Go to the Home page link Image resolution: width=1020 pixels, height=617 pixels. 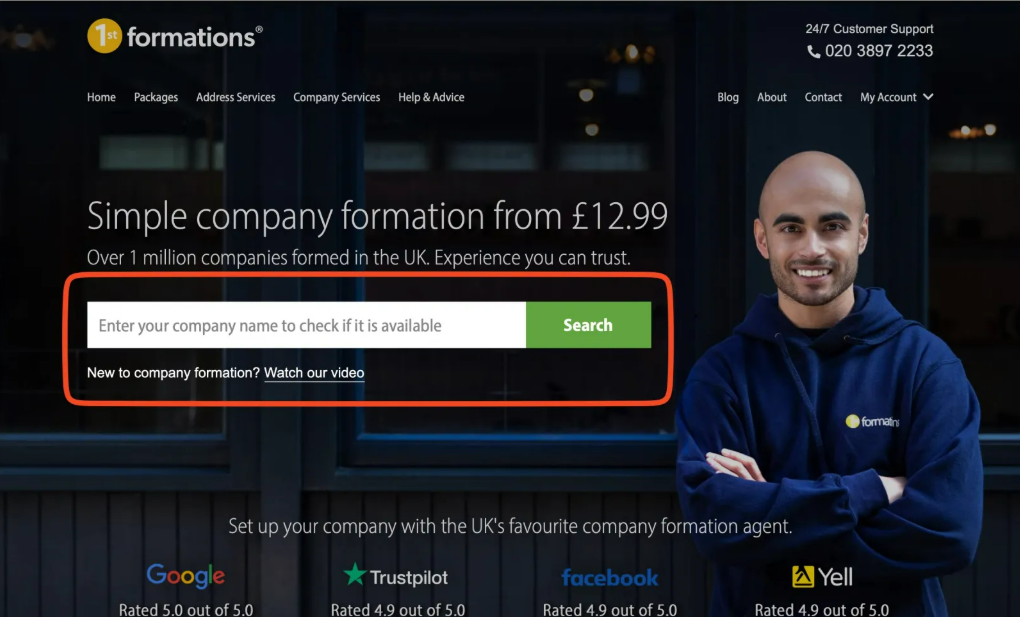click(101, 97)
